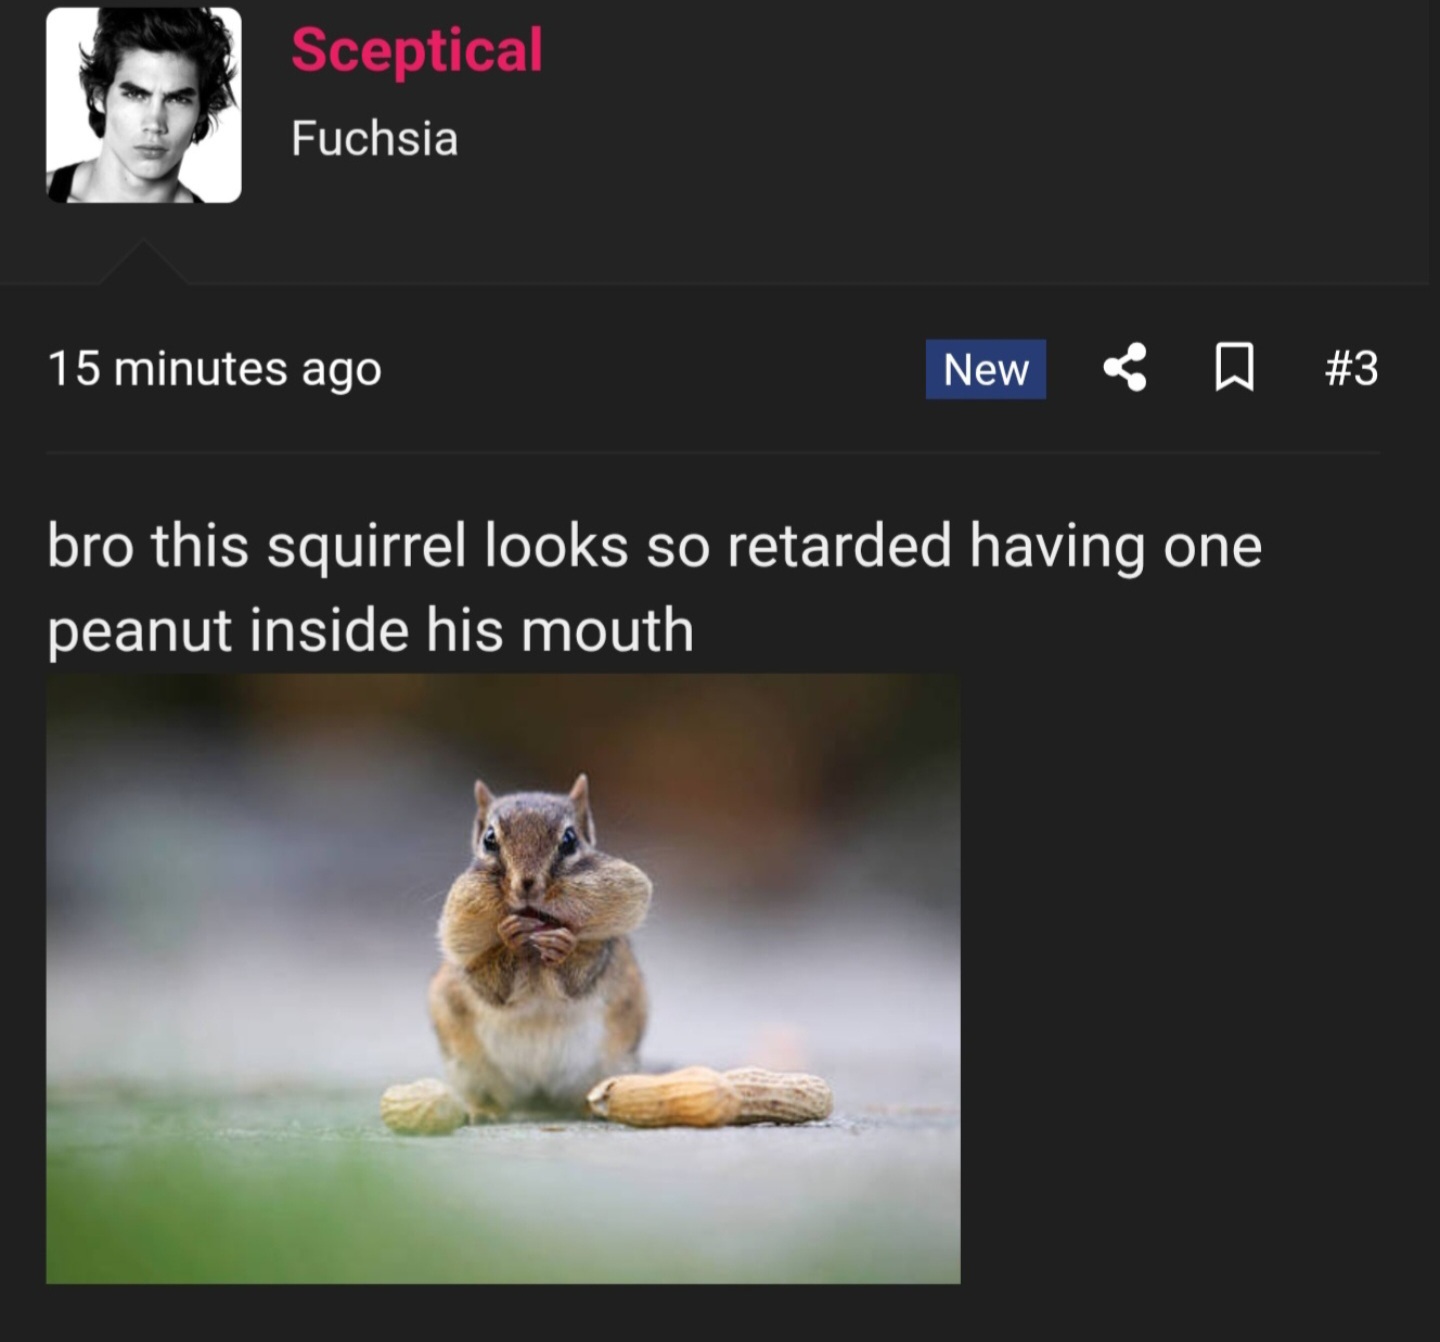Click the share icon on the post
The height and width of the screenshot is (1342, 1440).
(1125, 368)
